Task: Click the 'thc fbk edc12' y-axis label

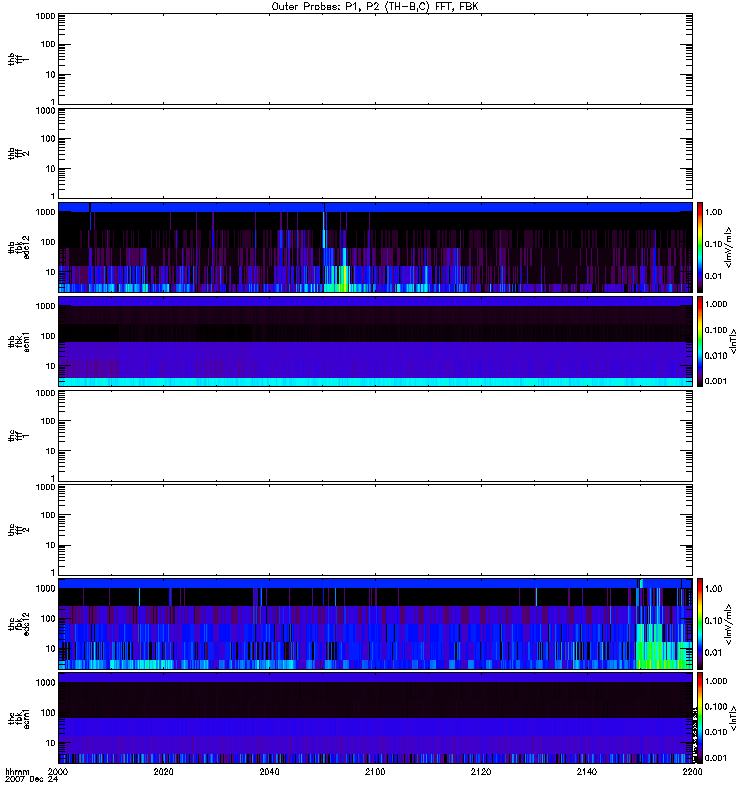Action: (18, 623)
